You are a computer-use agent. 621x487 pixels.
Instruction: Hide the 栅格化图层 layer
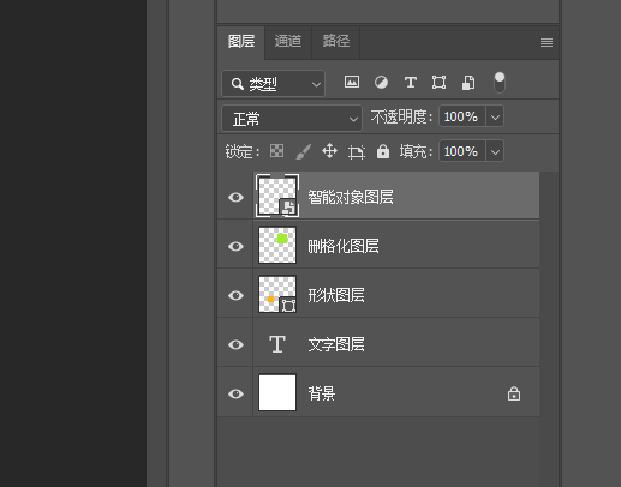tap(236, 246)
